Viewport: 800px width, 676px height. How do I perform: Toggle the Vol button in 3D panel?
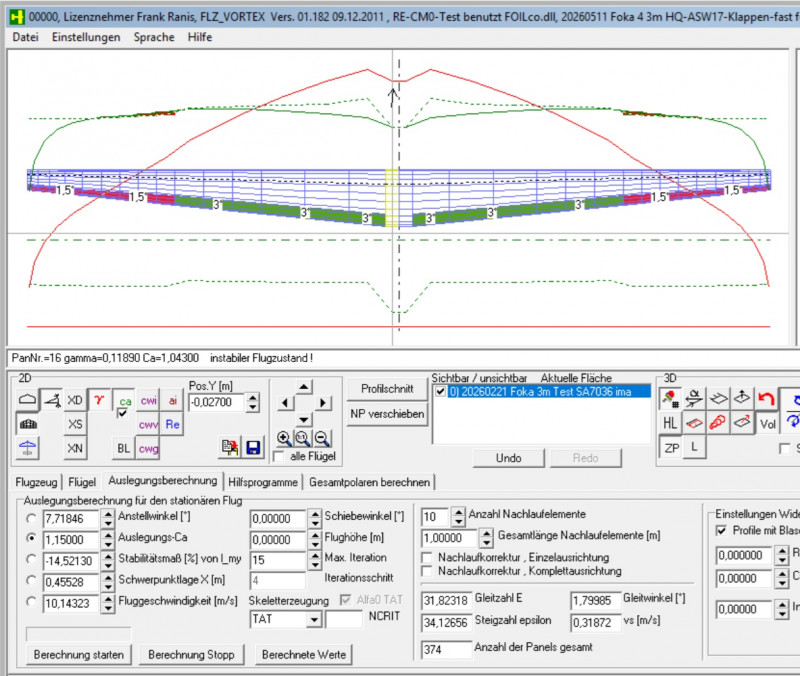click(767, 423)
